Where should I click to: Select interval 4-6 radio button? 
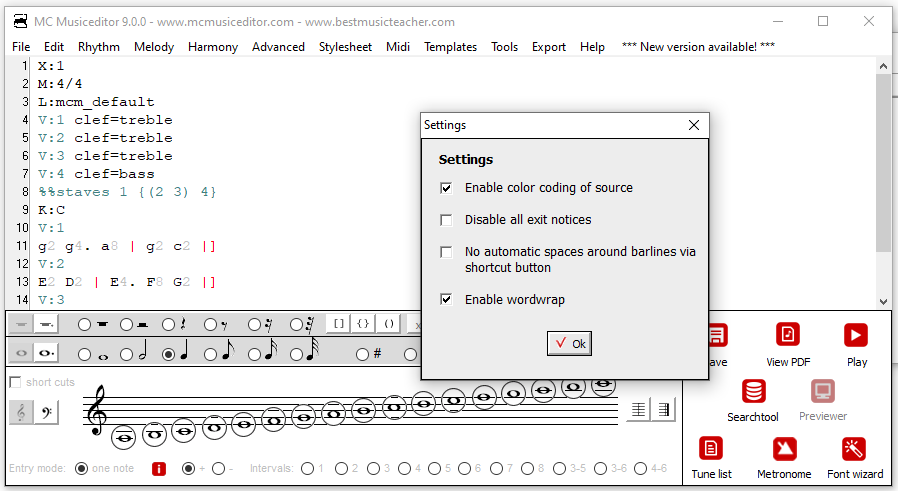click(x=640, y=469)
